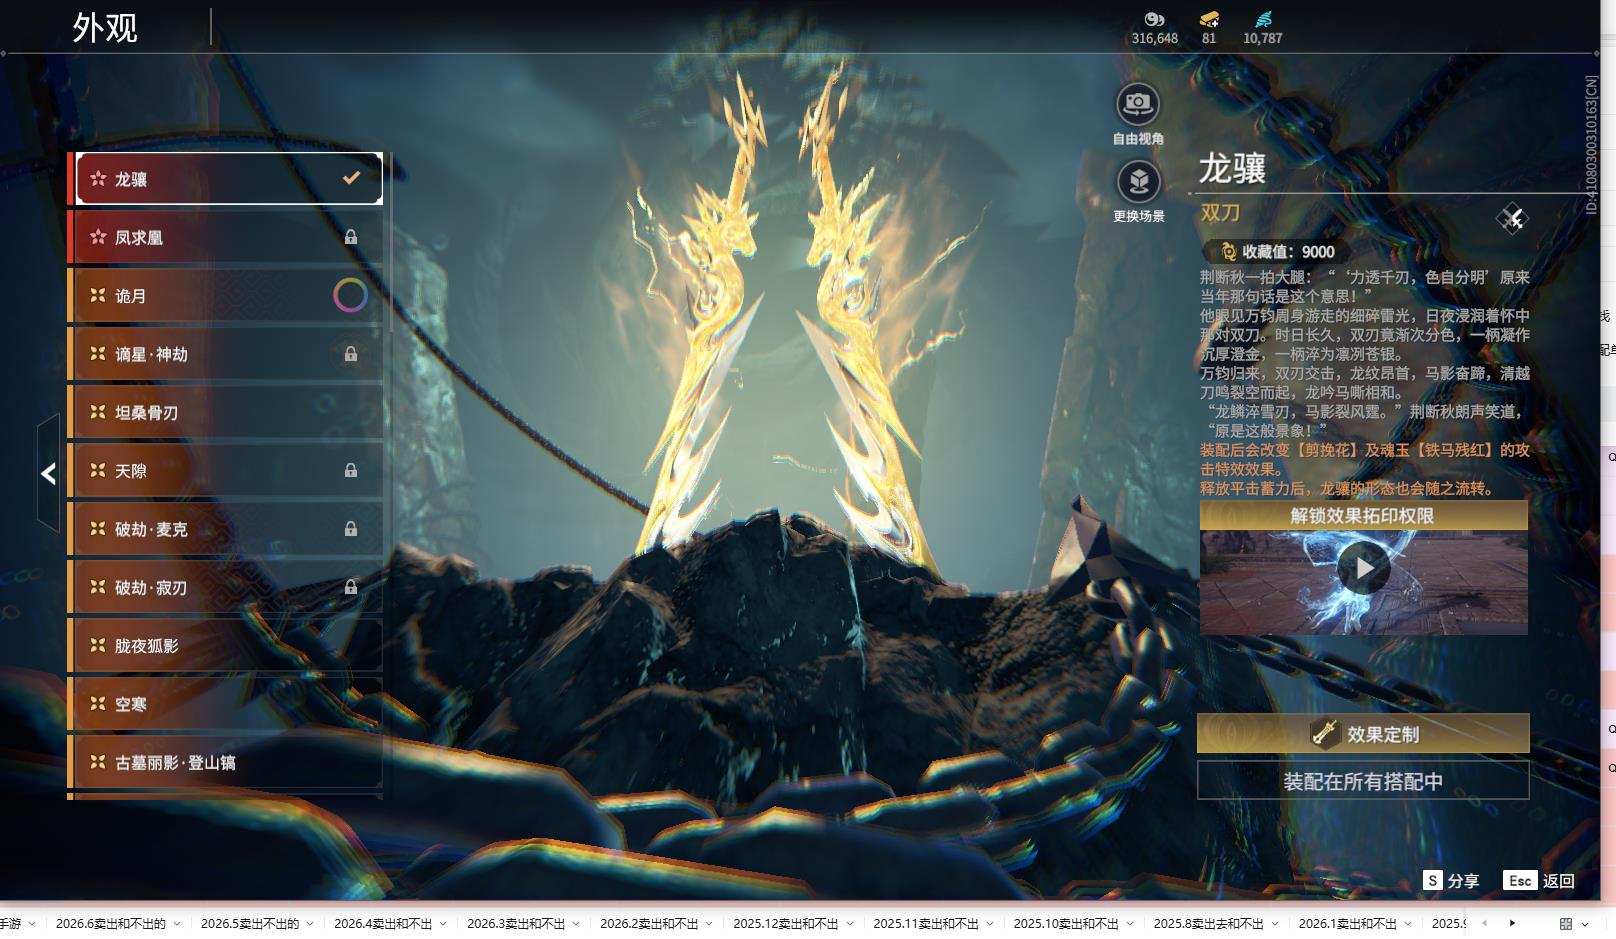The image size is (1616, 939).
Task: Click the sheet view grid icon in spreadsheet
Action: (x=1566, y=924)
